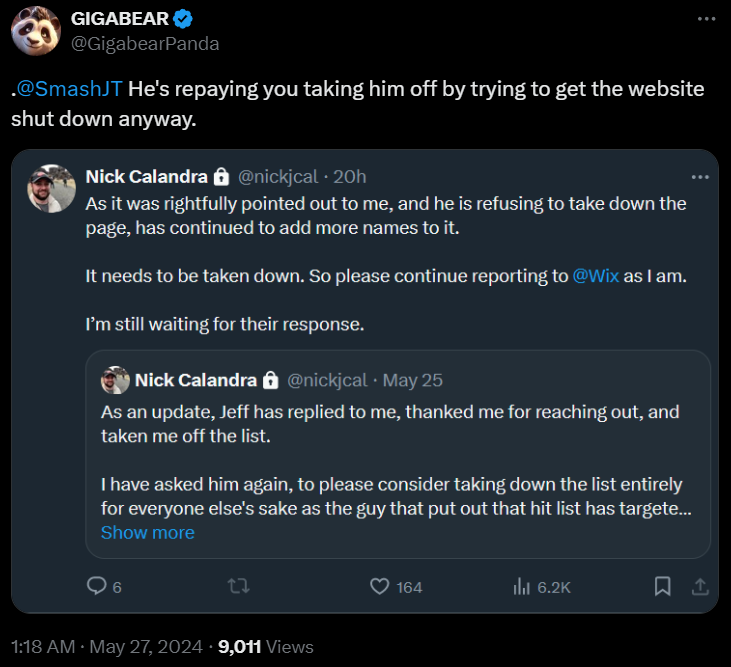Click the share icon on quoted tweet
Image resolution: width=731 pixels, height=667 pixels.
tap(700, 586)
